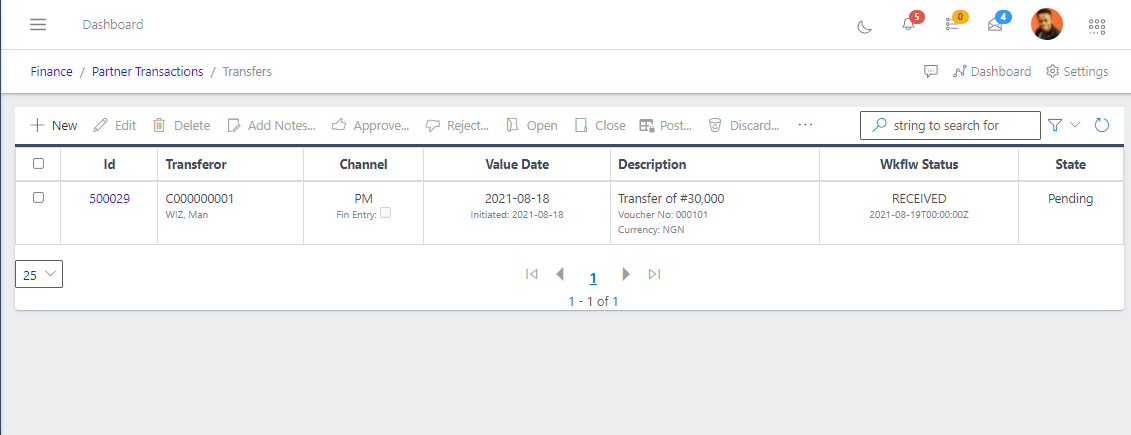Image resolution: width=1131 pixels, height=435 pixels.
Task: Sort by State column header
Action: [x=1070, y=164]
